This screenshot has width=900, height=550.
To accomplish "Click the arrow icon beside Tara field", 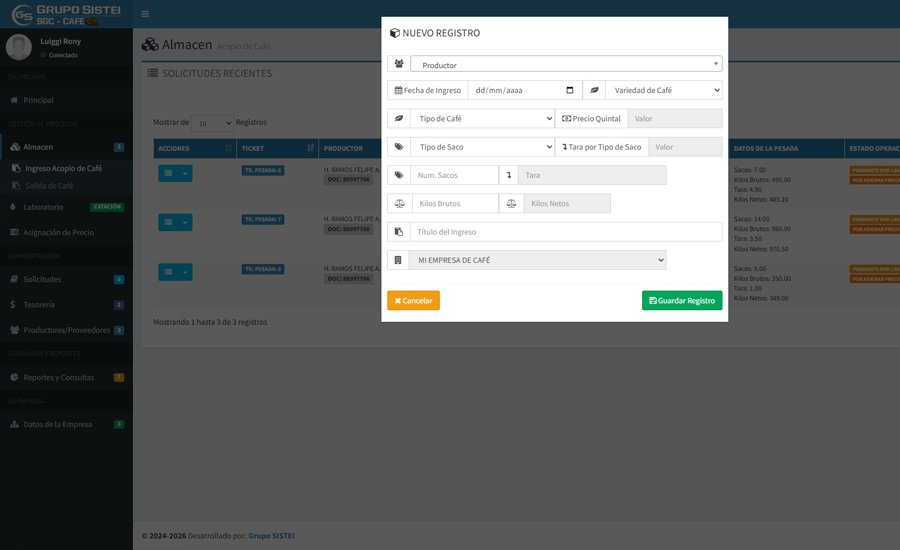I will pos(509,175).
